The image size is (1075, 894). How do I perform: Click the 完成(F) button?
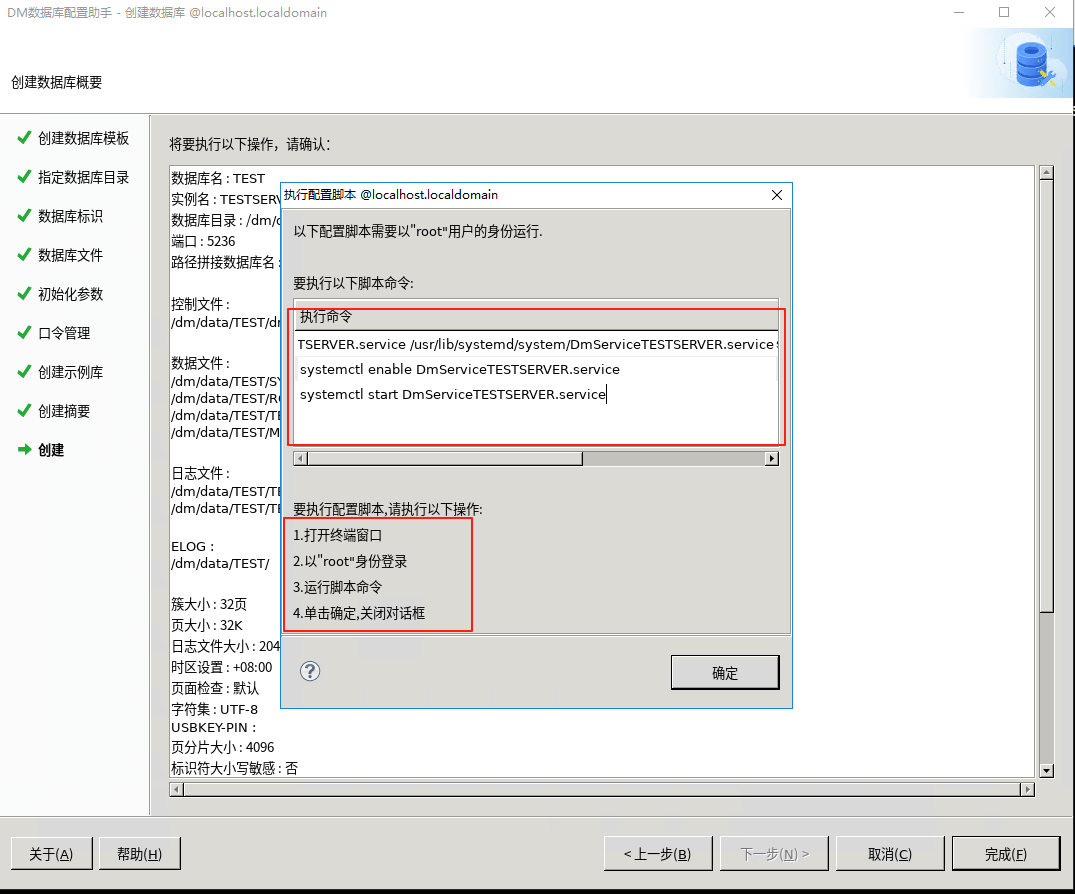click(x=1005, y=854)
